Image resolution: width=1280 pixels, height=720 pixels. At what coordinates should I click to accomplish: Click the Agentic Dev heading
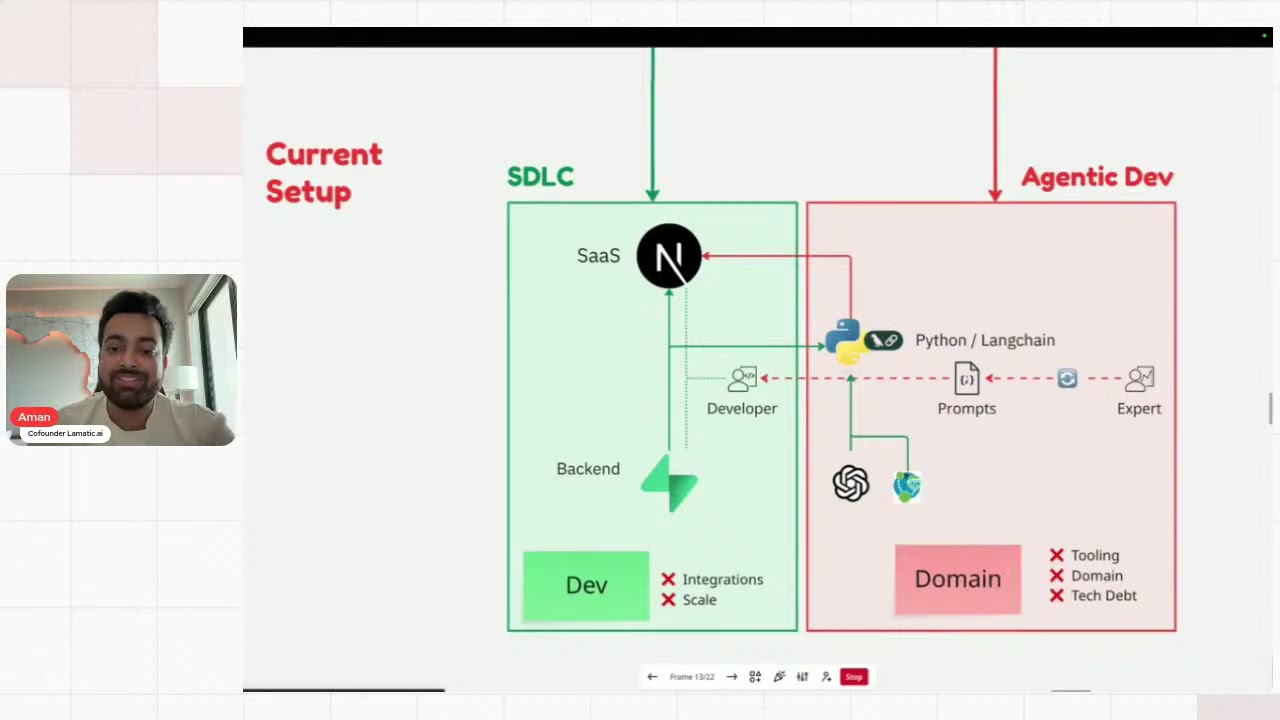pos(1097,177)
